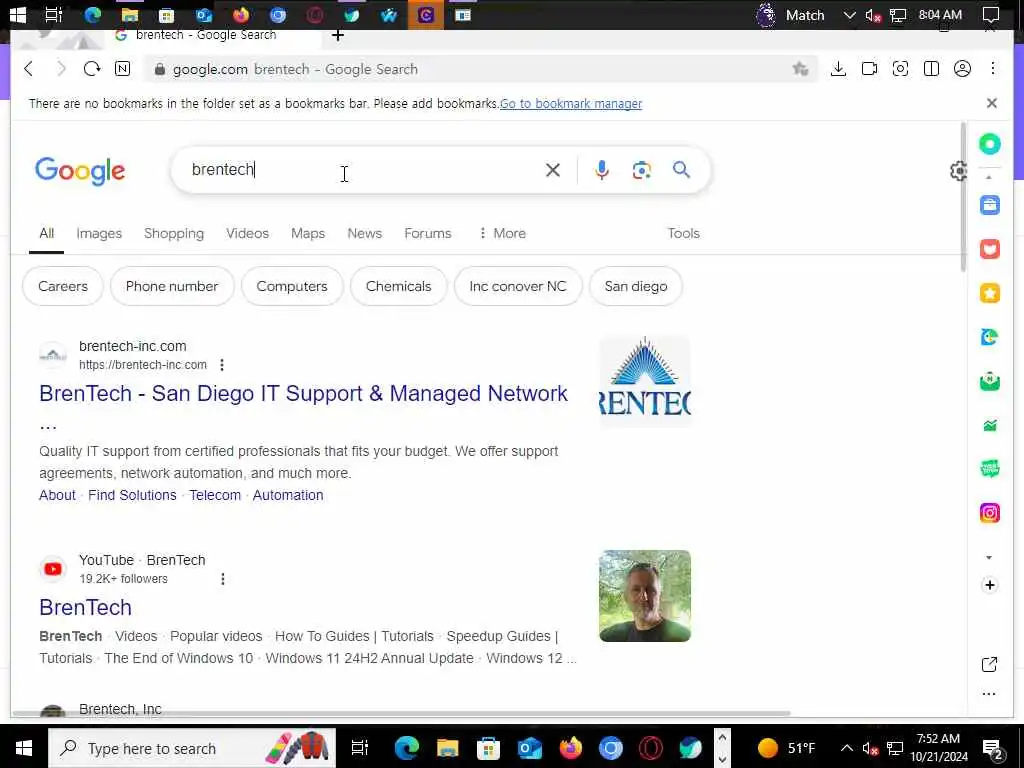Open the blue briefcase sidebar tool
Screen dimensions: 1024x768
(989, 205)
